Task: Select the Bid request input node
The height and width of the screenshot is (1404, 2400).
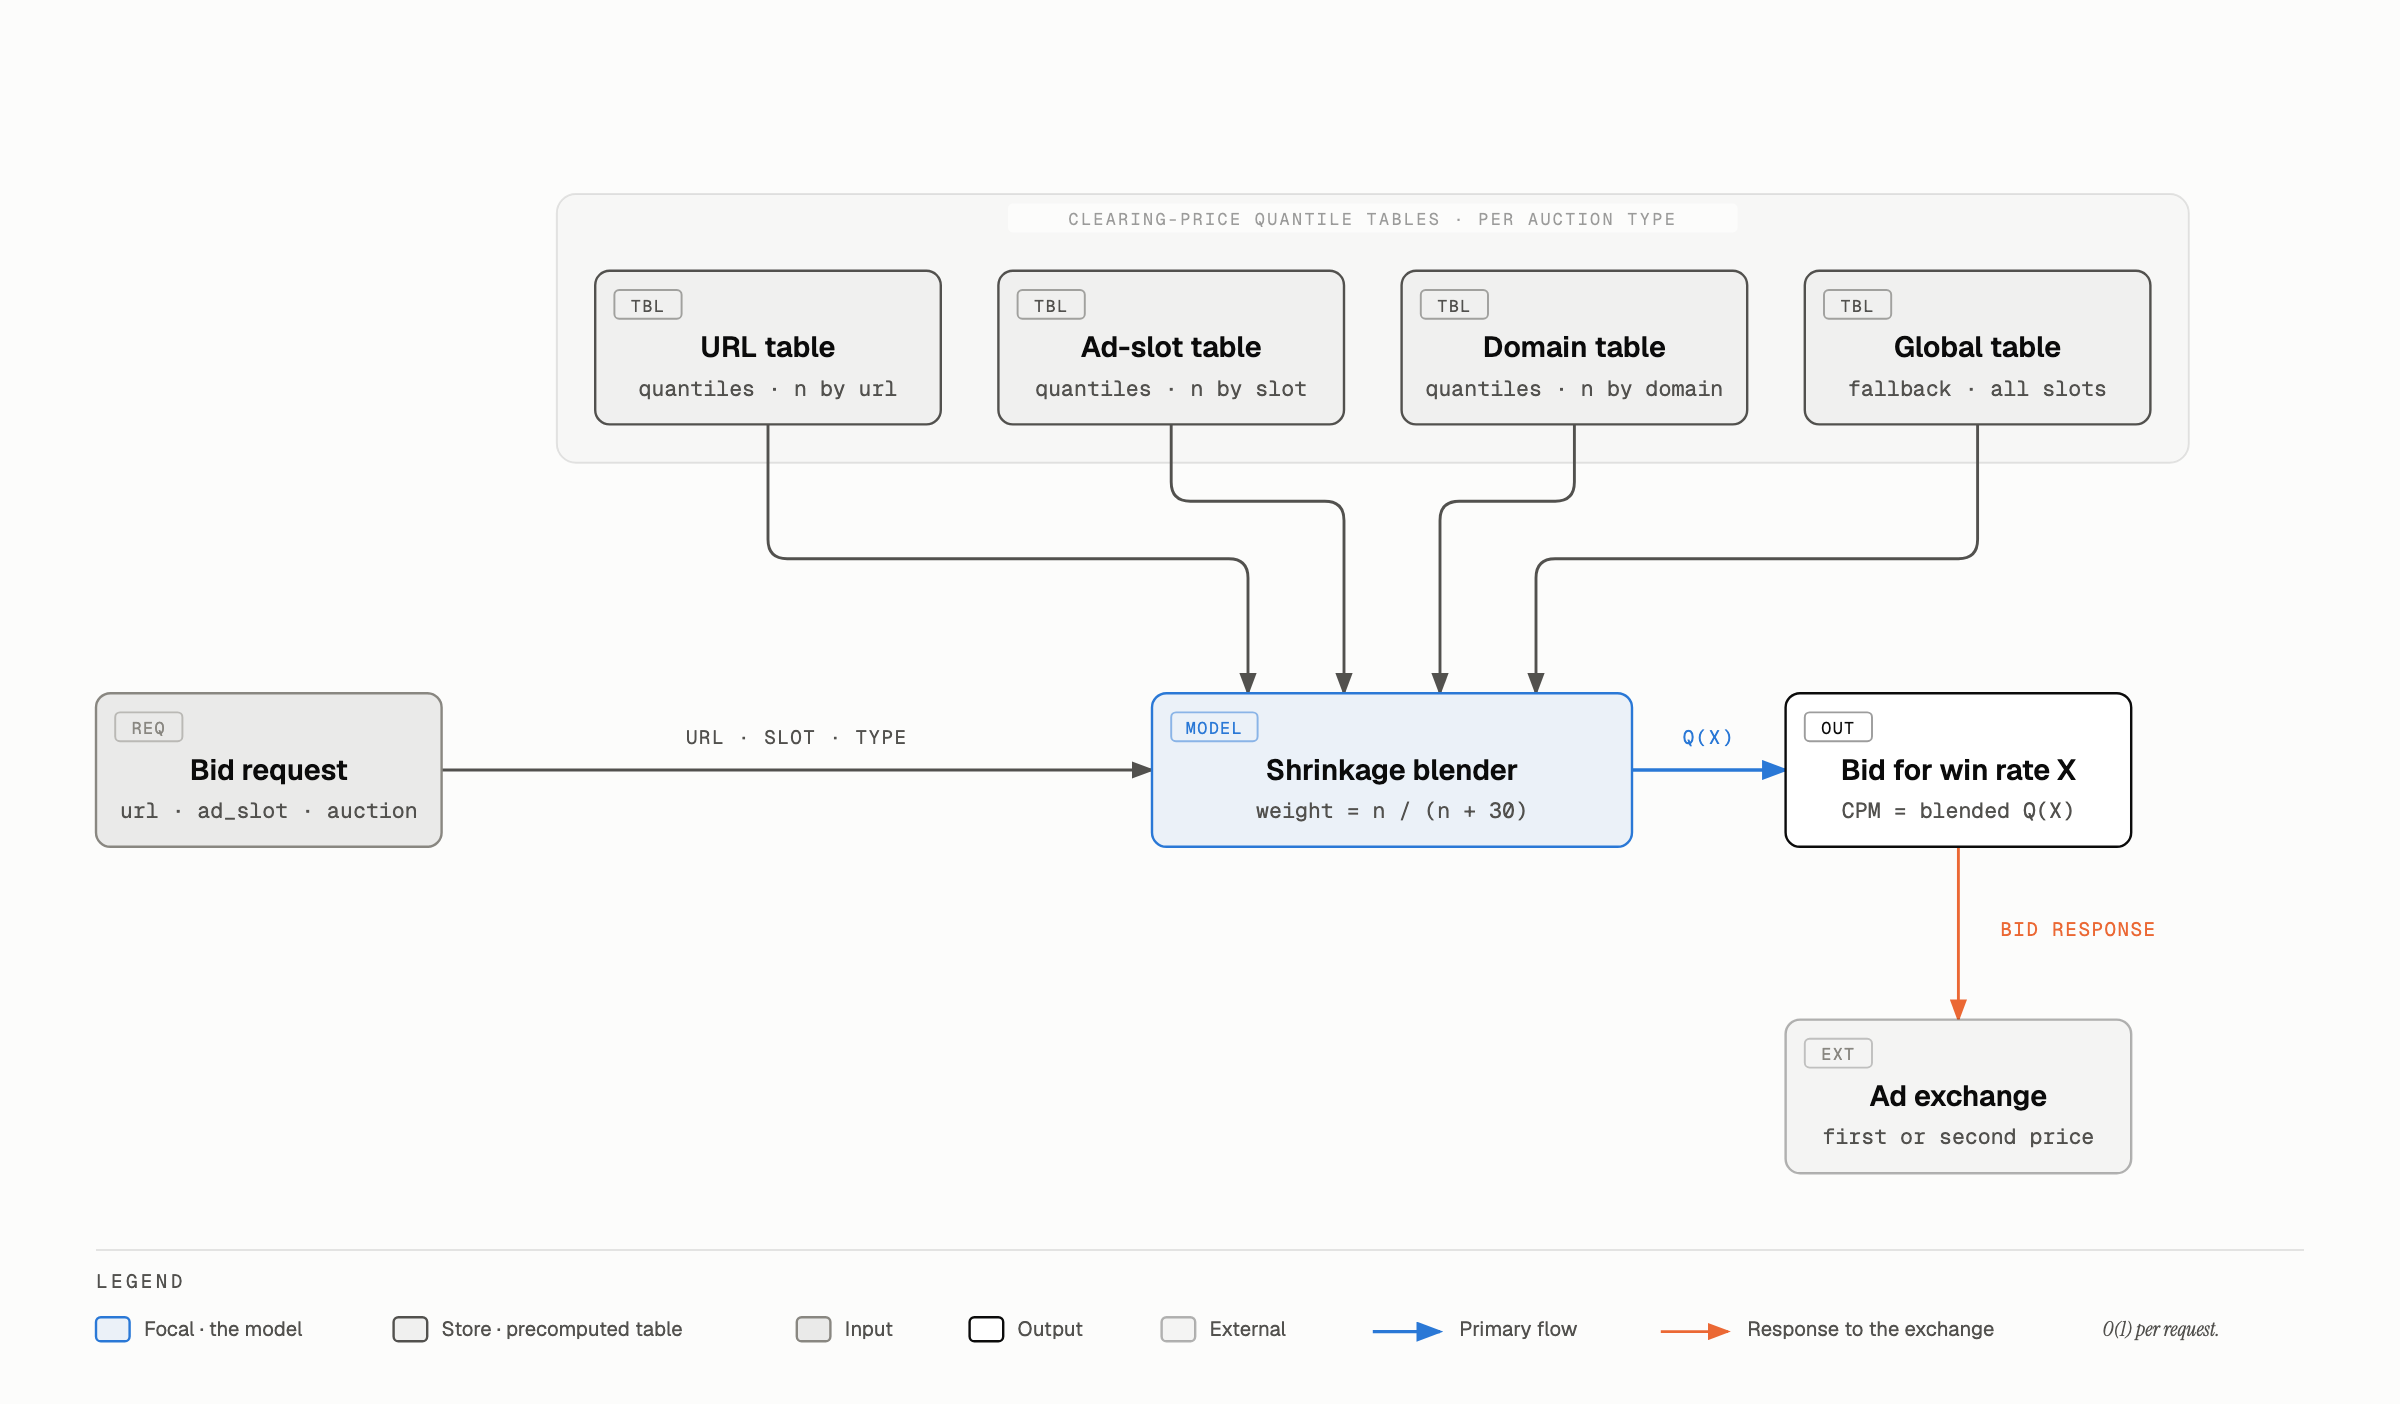Action: [268, 770]
